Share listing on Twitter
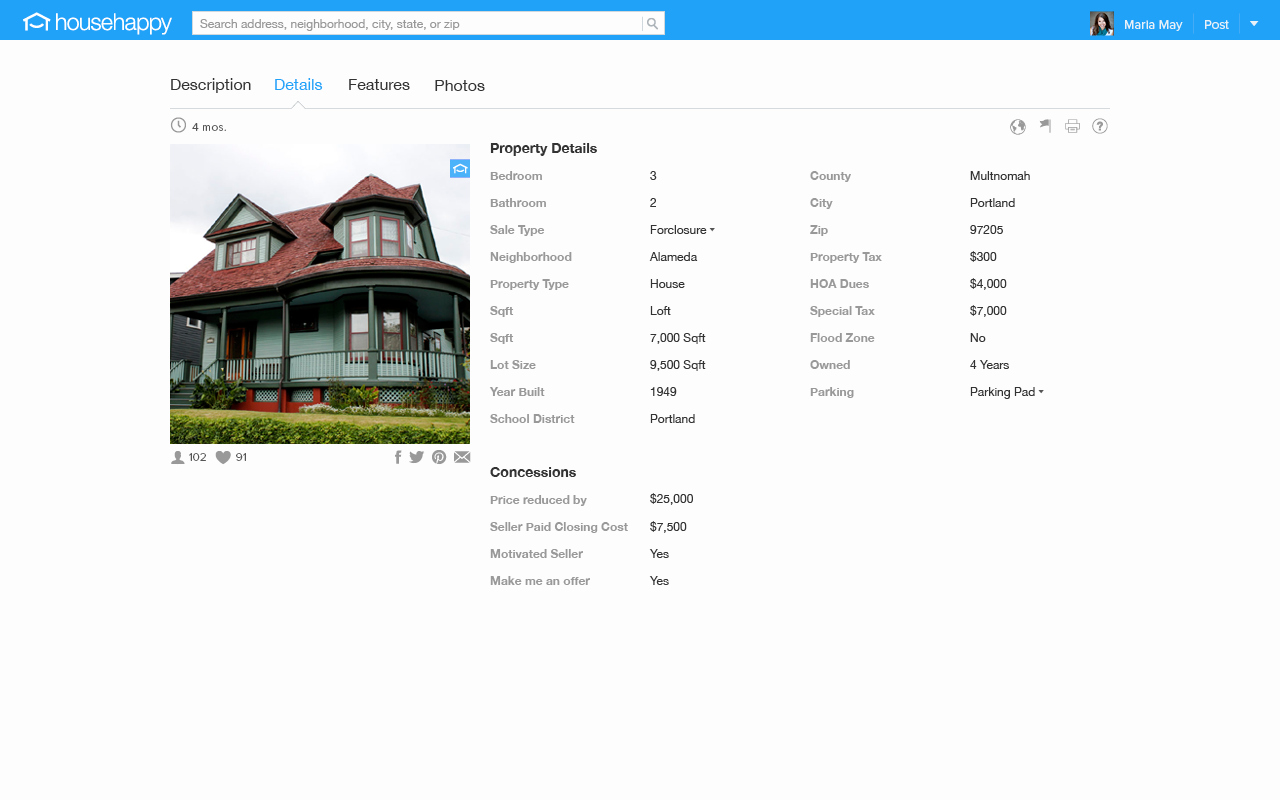Viewport: 1280px width, 800px height. pos(417,457)
